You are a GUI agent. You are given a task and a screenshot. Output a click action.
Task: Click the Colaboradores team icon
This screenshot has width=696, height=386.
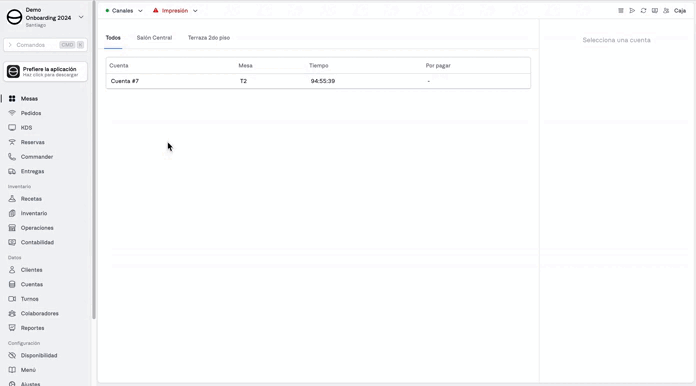point(12,313)
